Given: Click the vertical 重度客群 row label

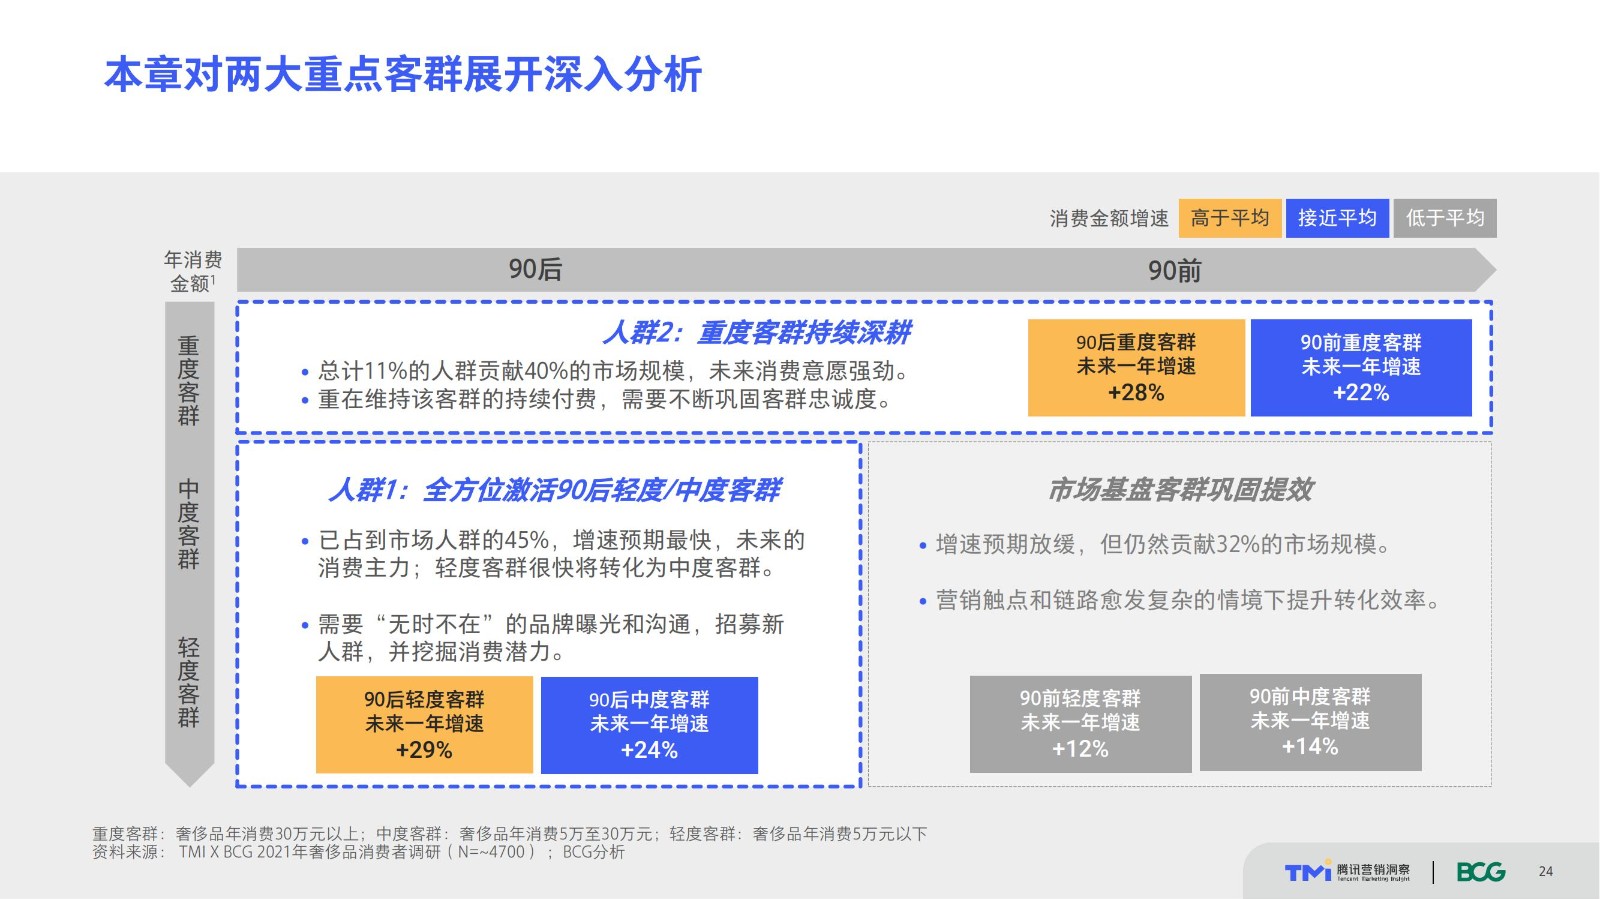Looking at the screenshot, I should click(188, 381).
